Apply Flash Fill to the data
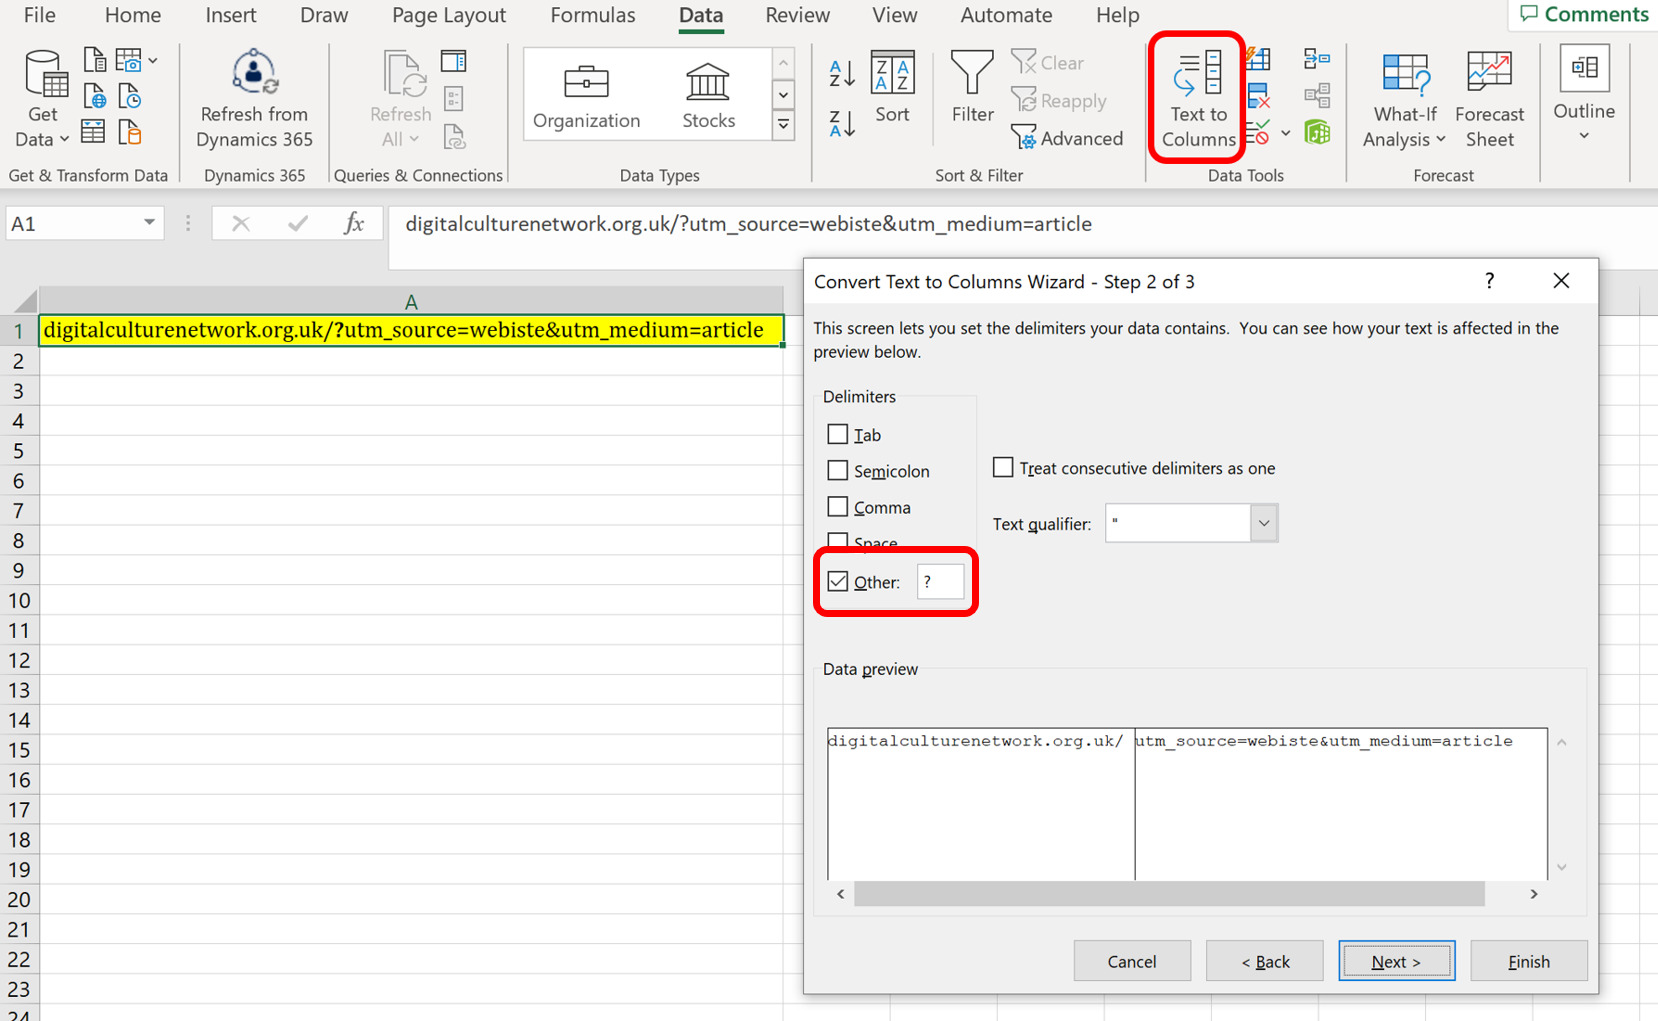This screenshot has width=1658, height=1021. coord(1258,59)
